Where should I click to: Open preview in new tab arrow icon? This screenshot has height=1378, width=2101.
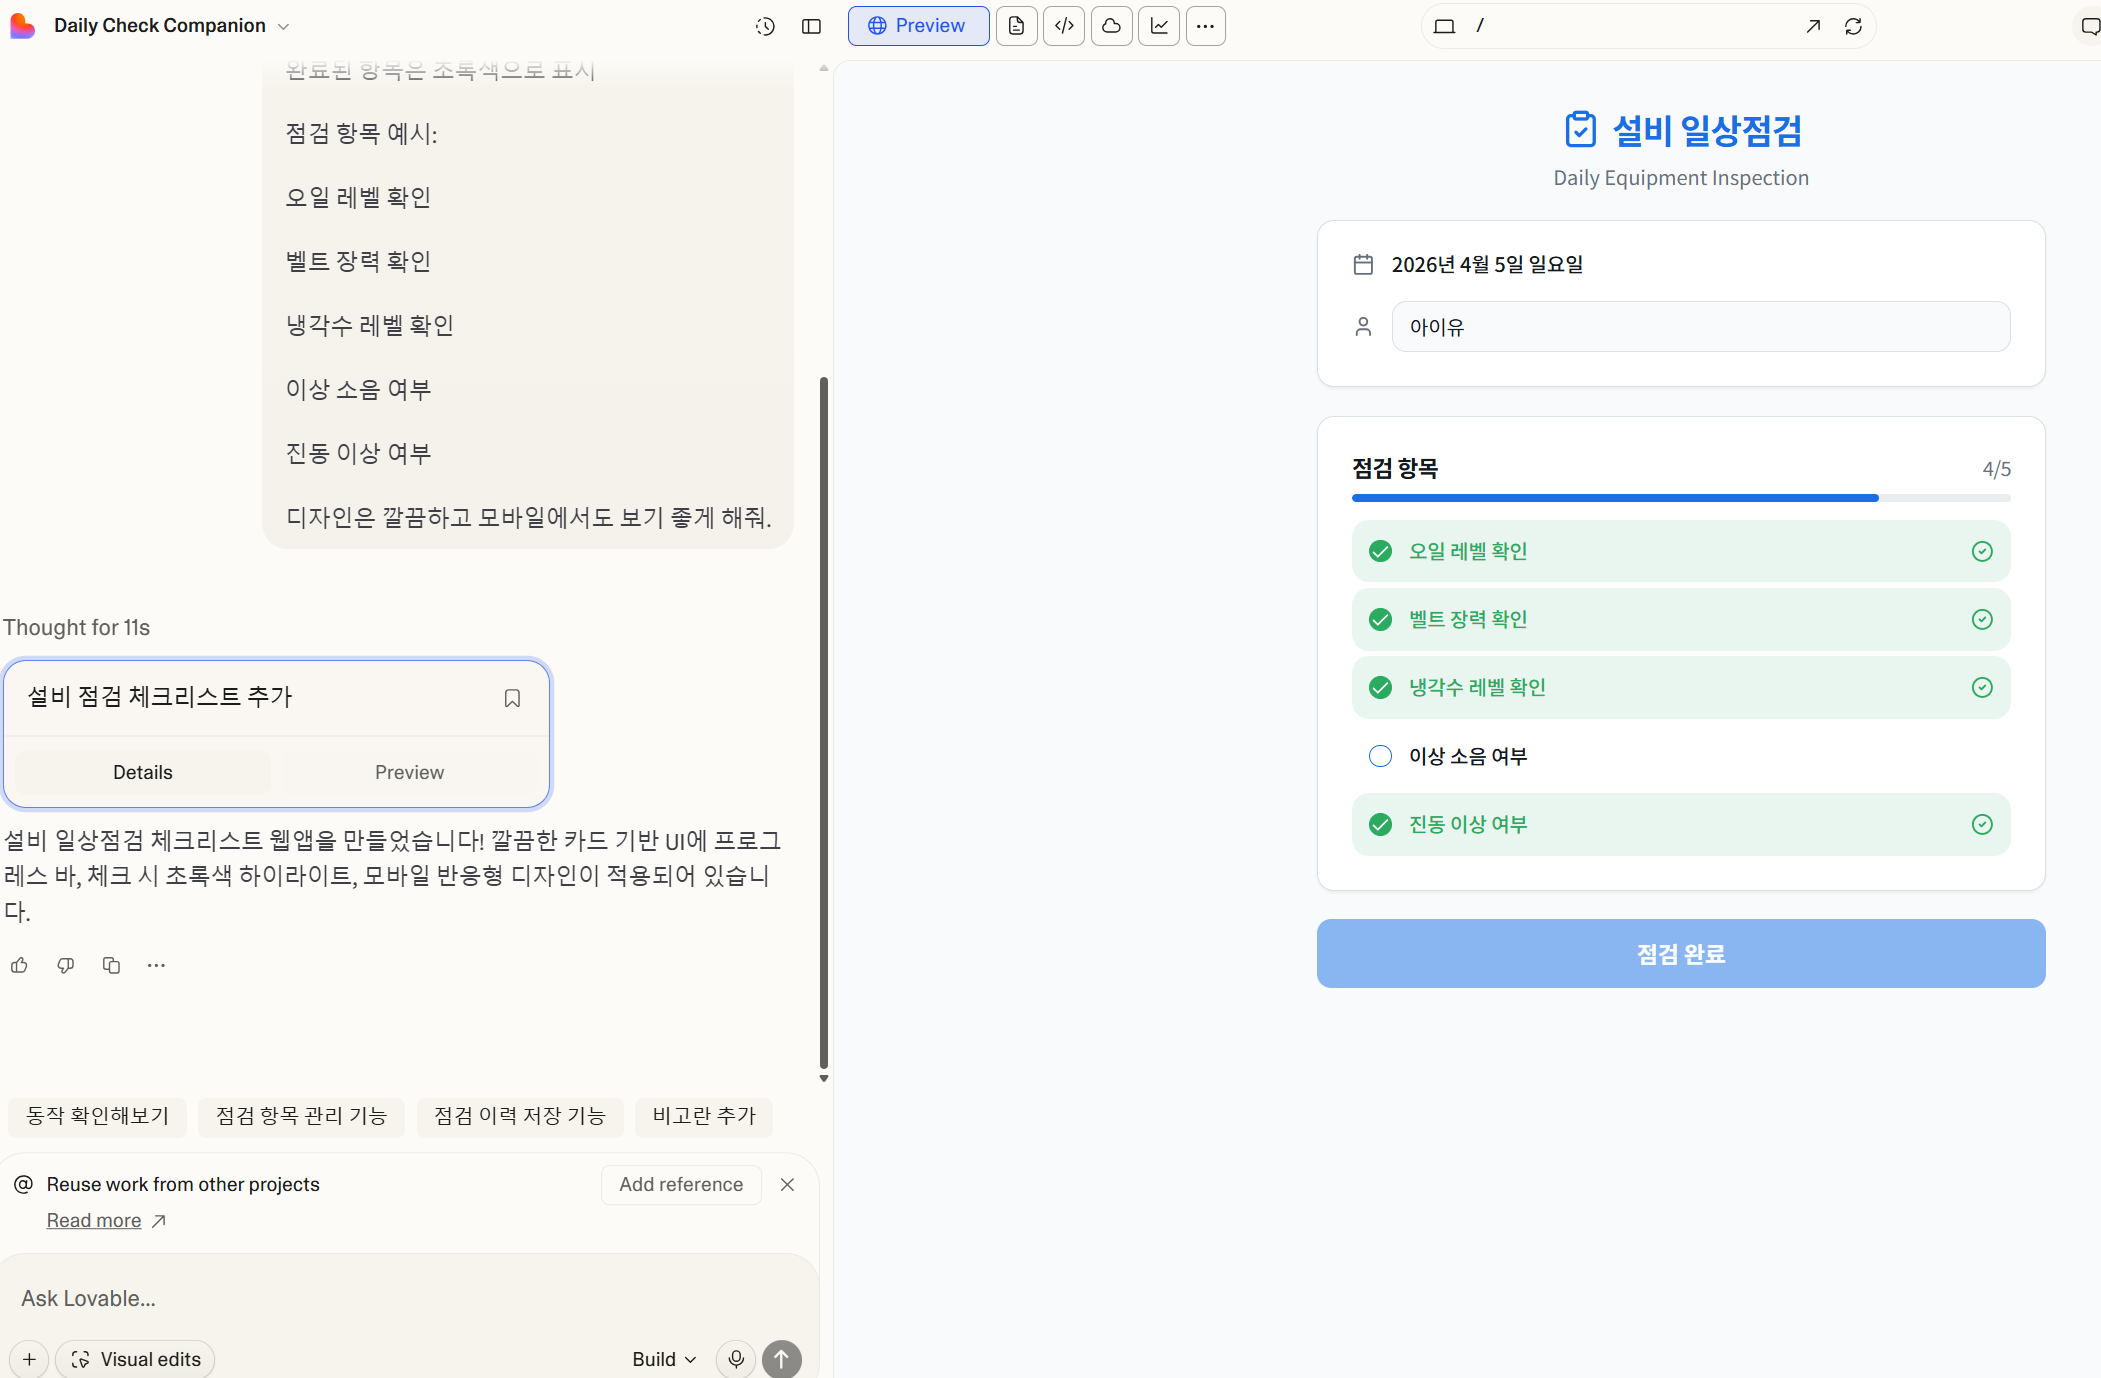coord(1812,26)
